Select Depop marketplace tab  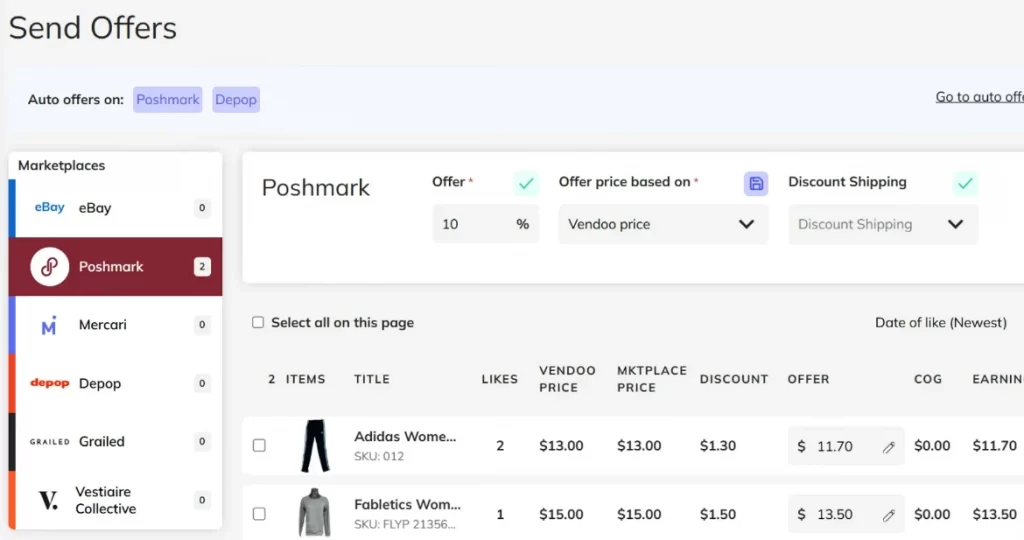point(116,383)
